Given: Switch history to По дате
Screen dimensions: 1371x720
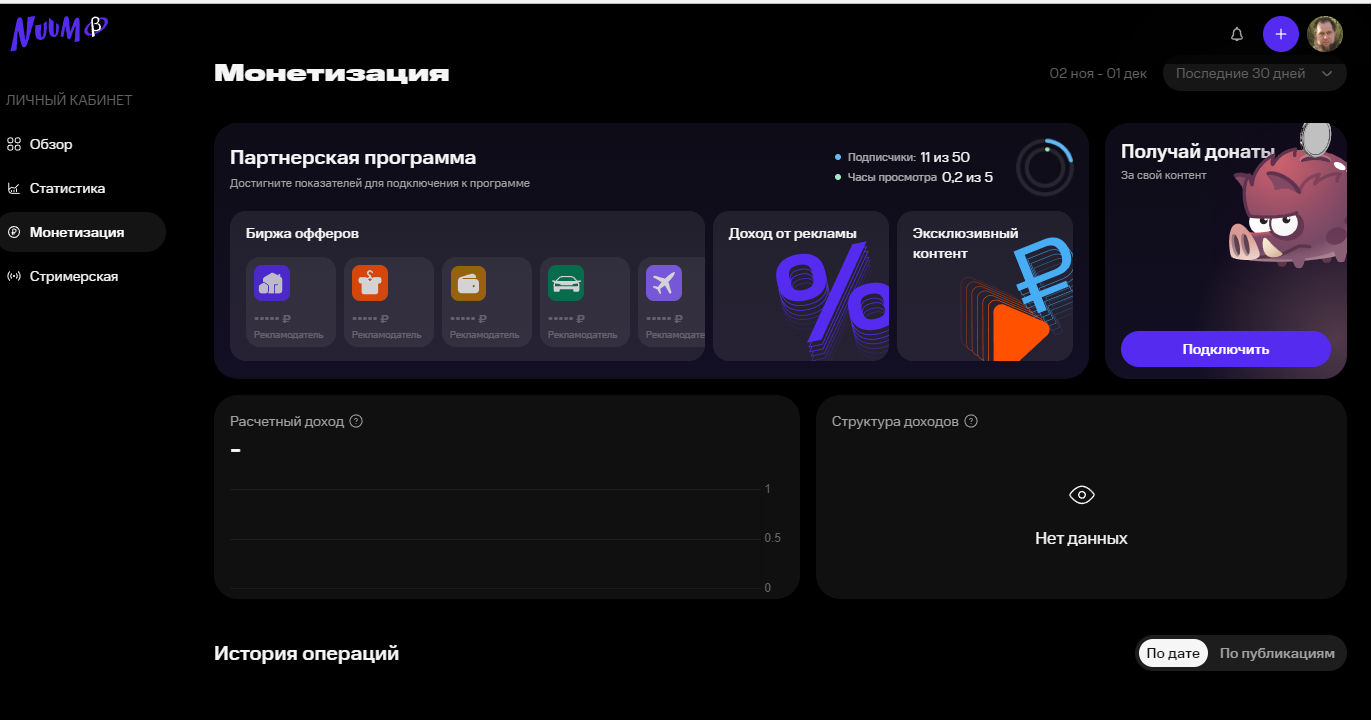Looking at the screenshot, I should (1172, 653).
